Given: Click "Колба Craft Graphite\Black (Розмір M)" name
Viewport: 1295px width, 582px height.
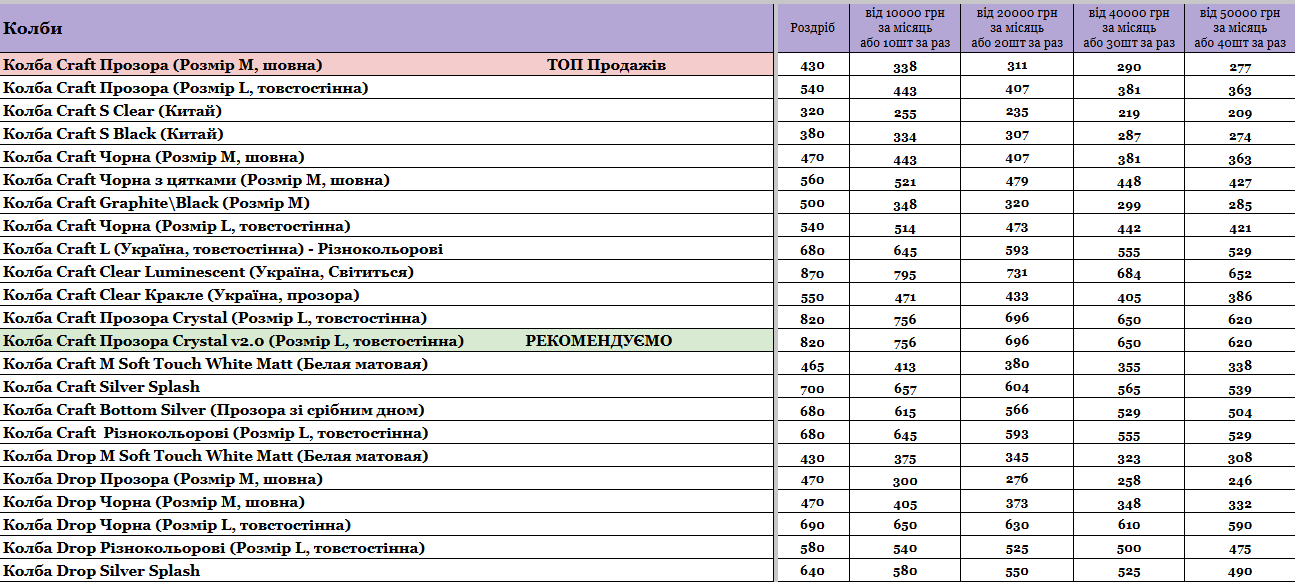Looking at the screenshot, I should [157, 203].
